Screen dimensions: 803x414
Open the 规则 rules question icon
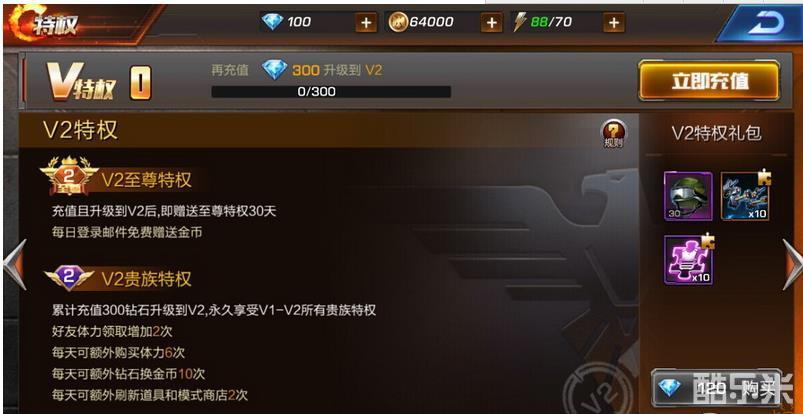coord(614,134)
